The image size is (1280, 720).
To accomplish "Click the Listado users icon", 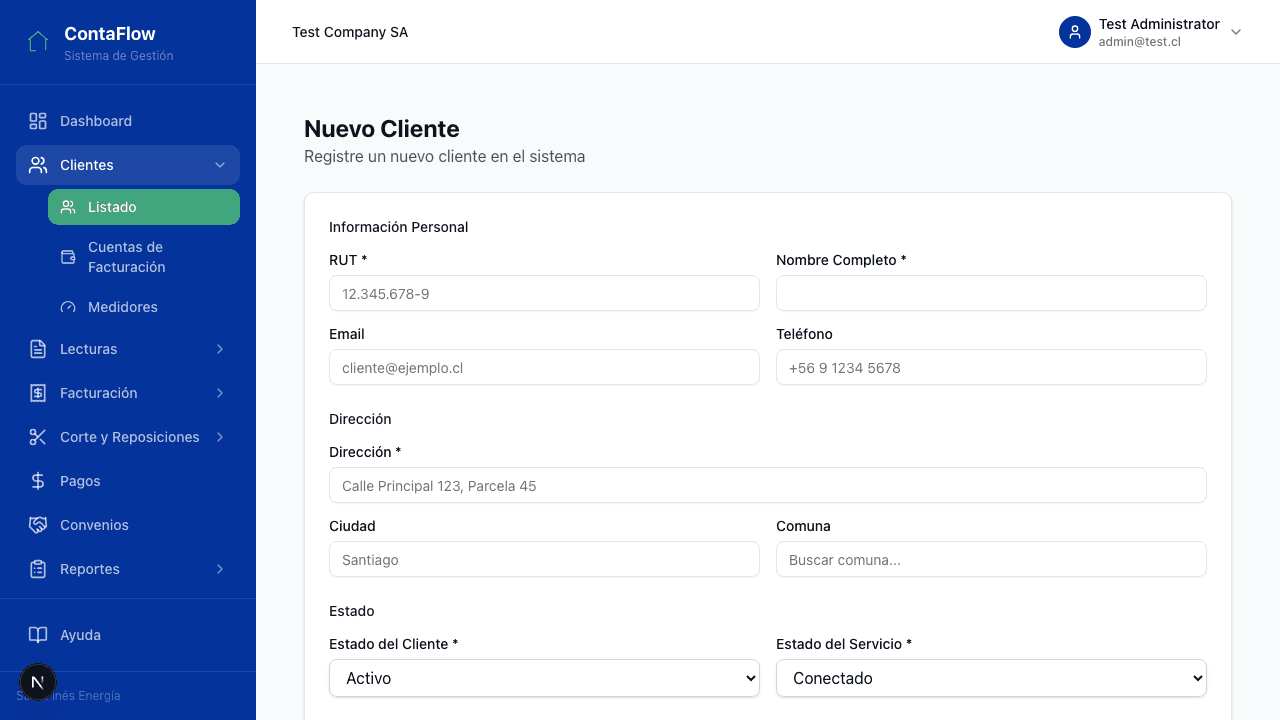I will coord(68,207).
